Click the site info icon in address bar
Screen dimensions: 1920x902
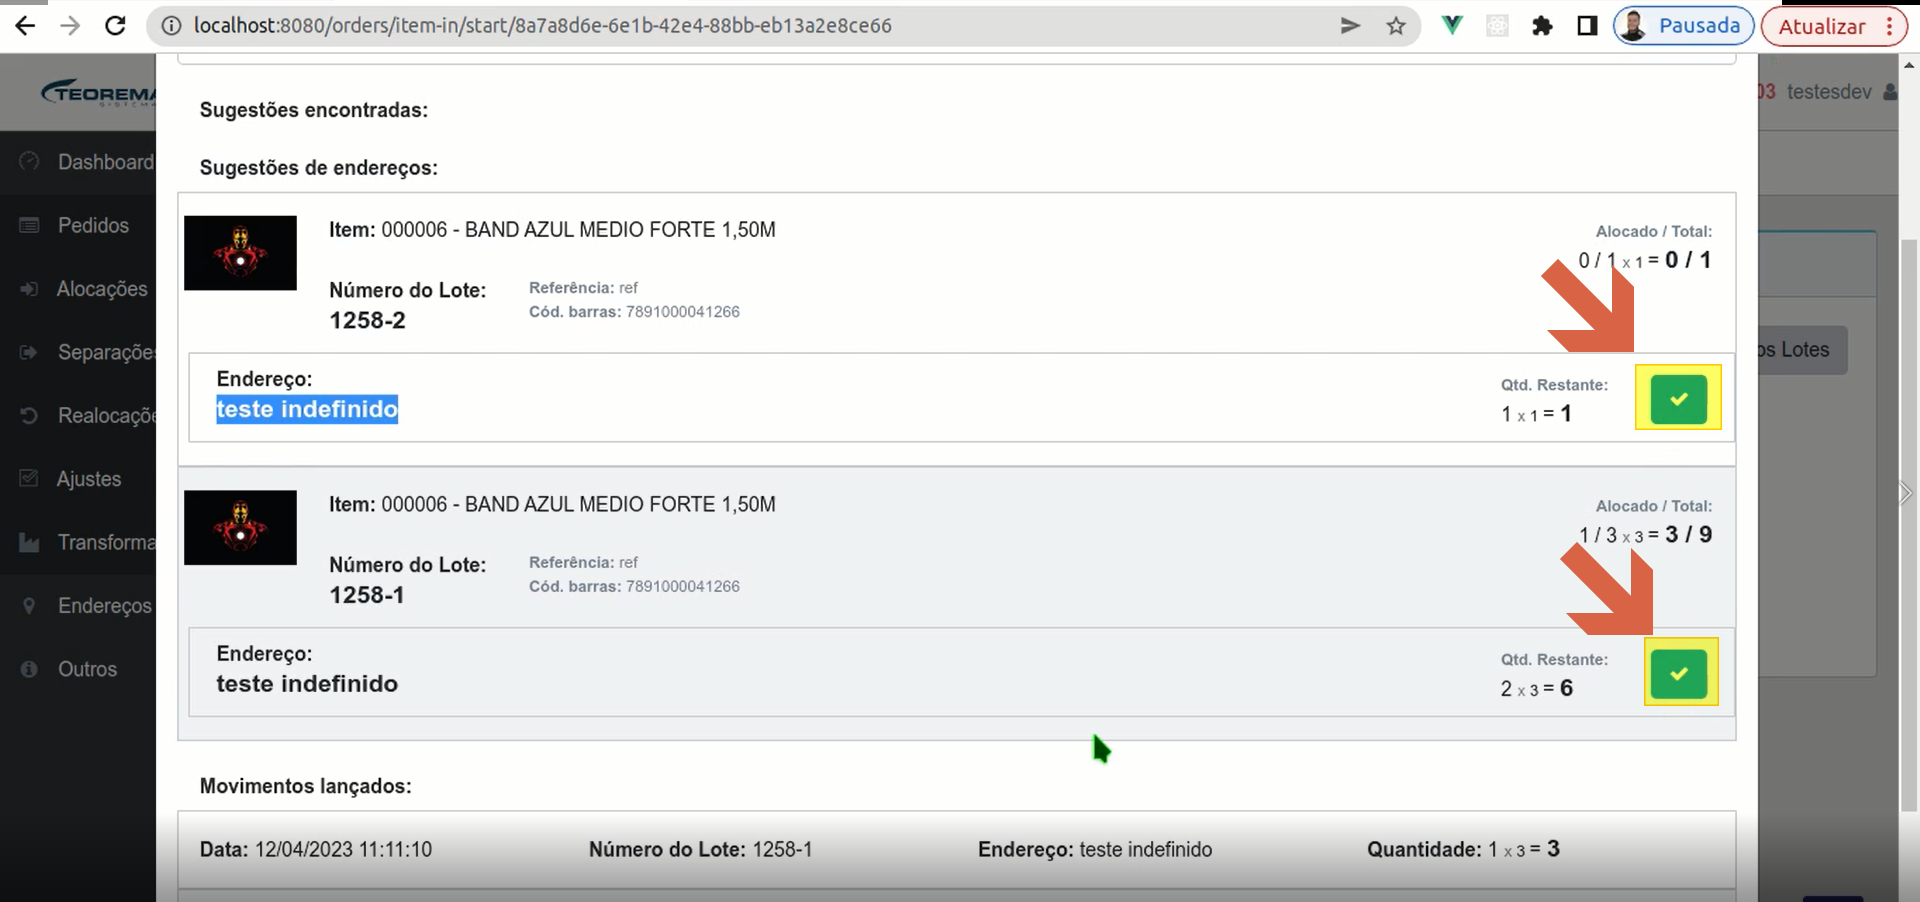[x=171, y=25]
